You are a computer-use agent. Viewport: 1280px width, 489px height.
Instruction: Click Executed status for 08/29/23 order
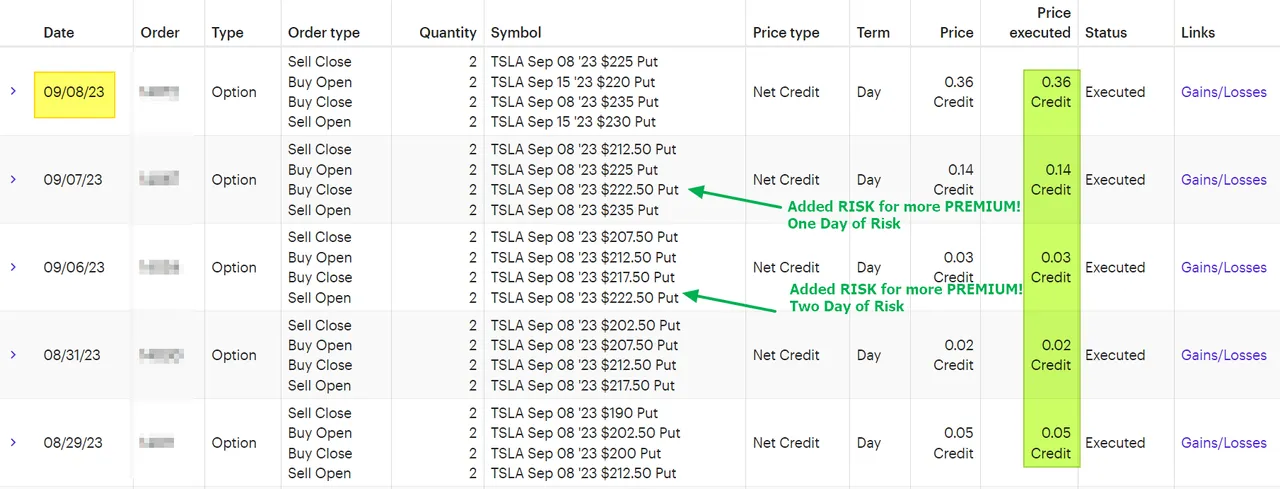[x=1115, y=443]
